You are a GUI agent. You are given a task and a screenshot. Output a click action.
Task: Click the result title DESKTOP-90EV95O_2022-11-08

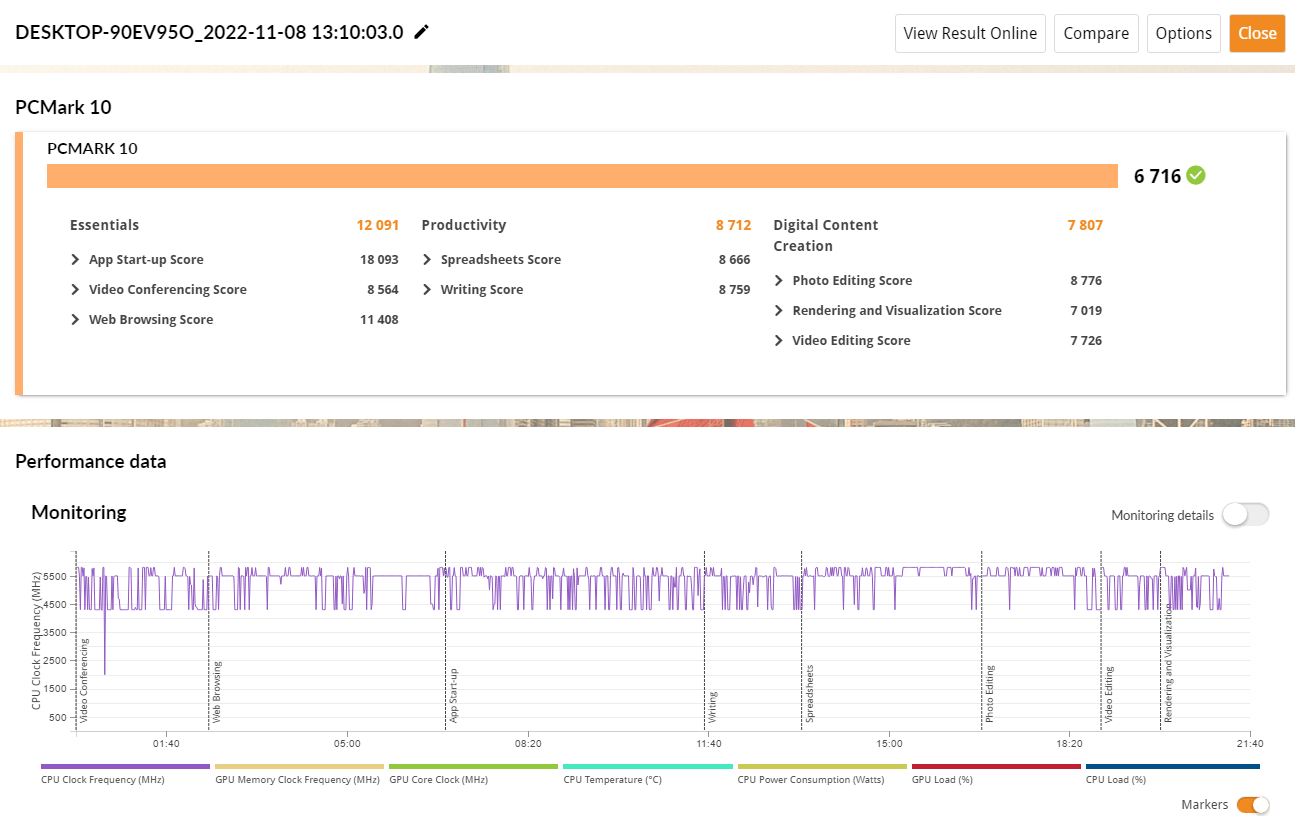(x=209, y=32)
